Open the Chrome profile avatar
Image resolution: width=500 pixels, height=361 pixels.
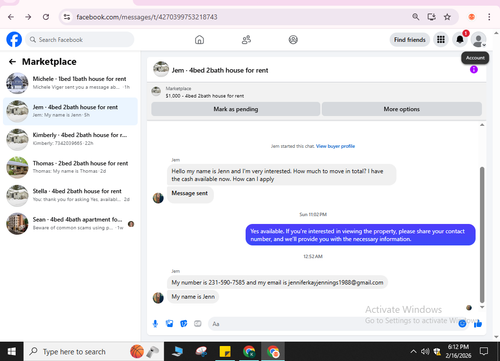point(471,17)
